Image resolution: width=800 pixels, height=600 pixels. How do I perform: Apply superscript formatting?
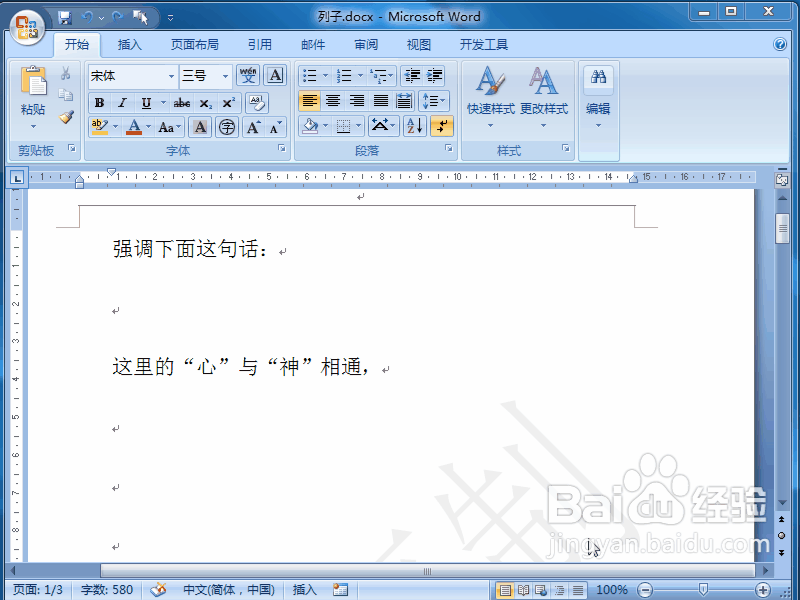228,102
